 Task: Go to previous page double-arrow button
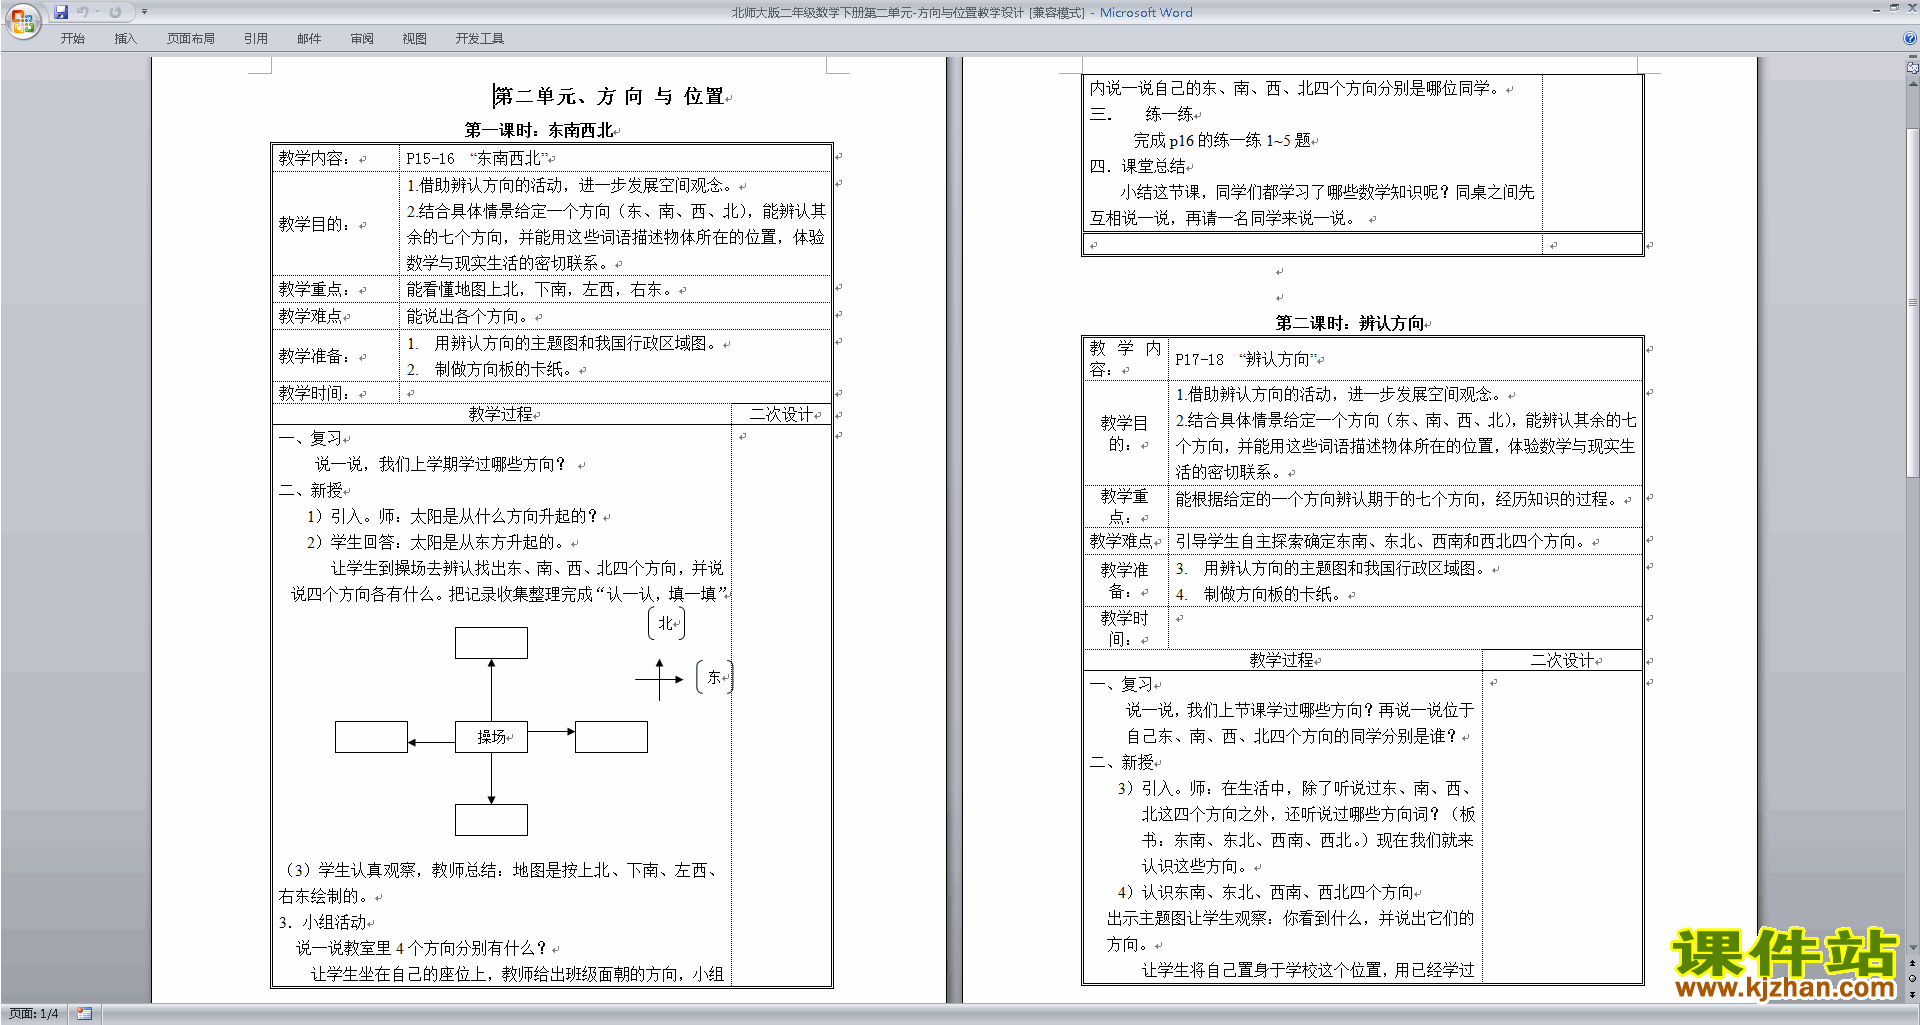(x=1913, y=964)
